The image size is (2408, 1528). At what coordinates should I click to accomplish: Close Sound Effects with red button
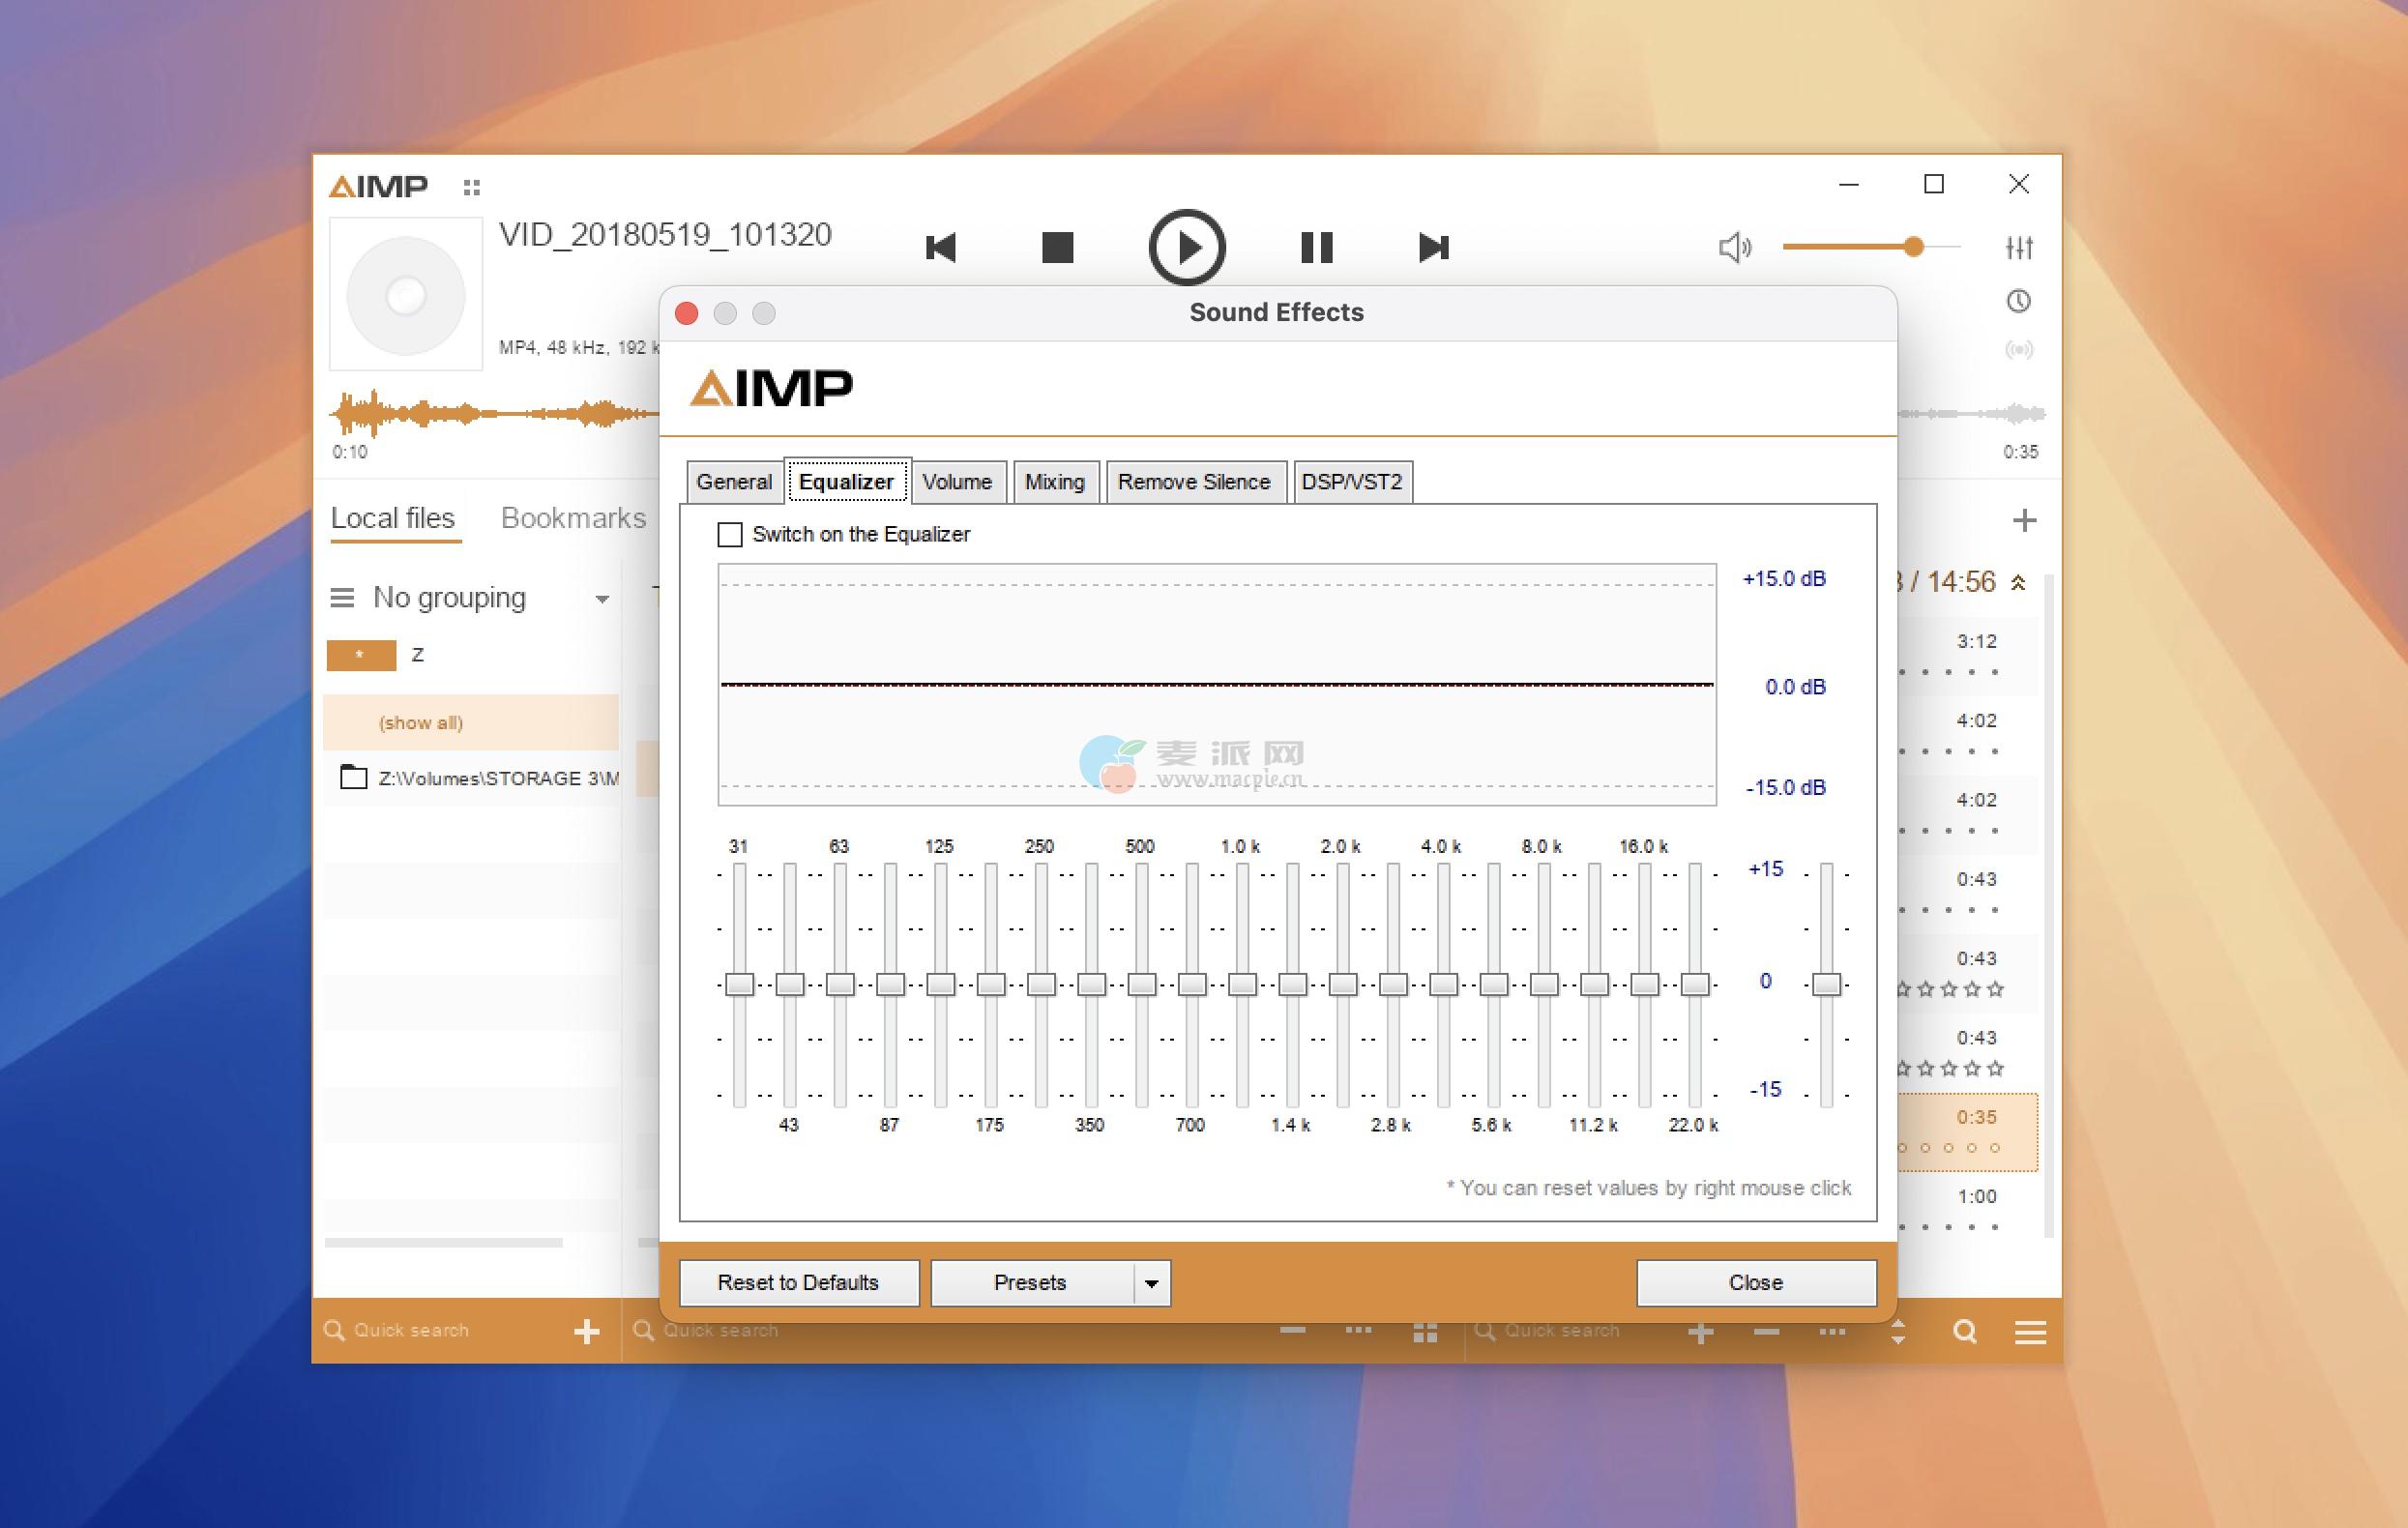coord(687,313)
